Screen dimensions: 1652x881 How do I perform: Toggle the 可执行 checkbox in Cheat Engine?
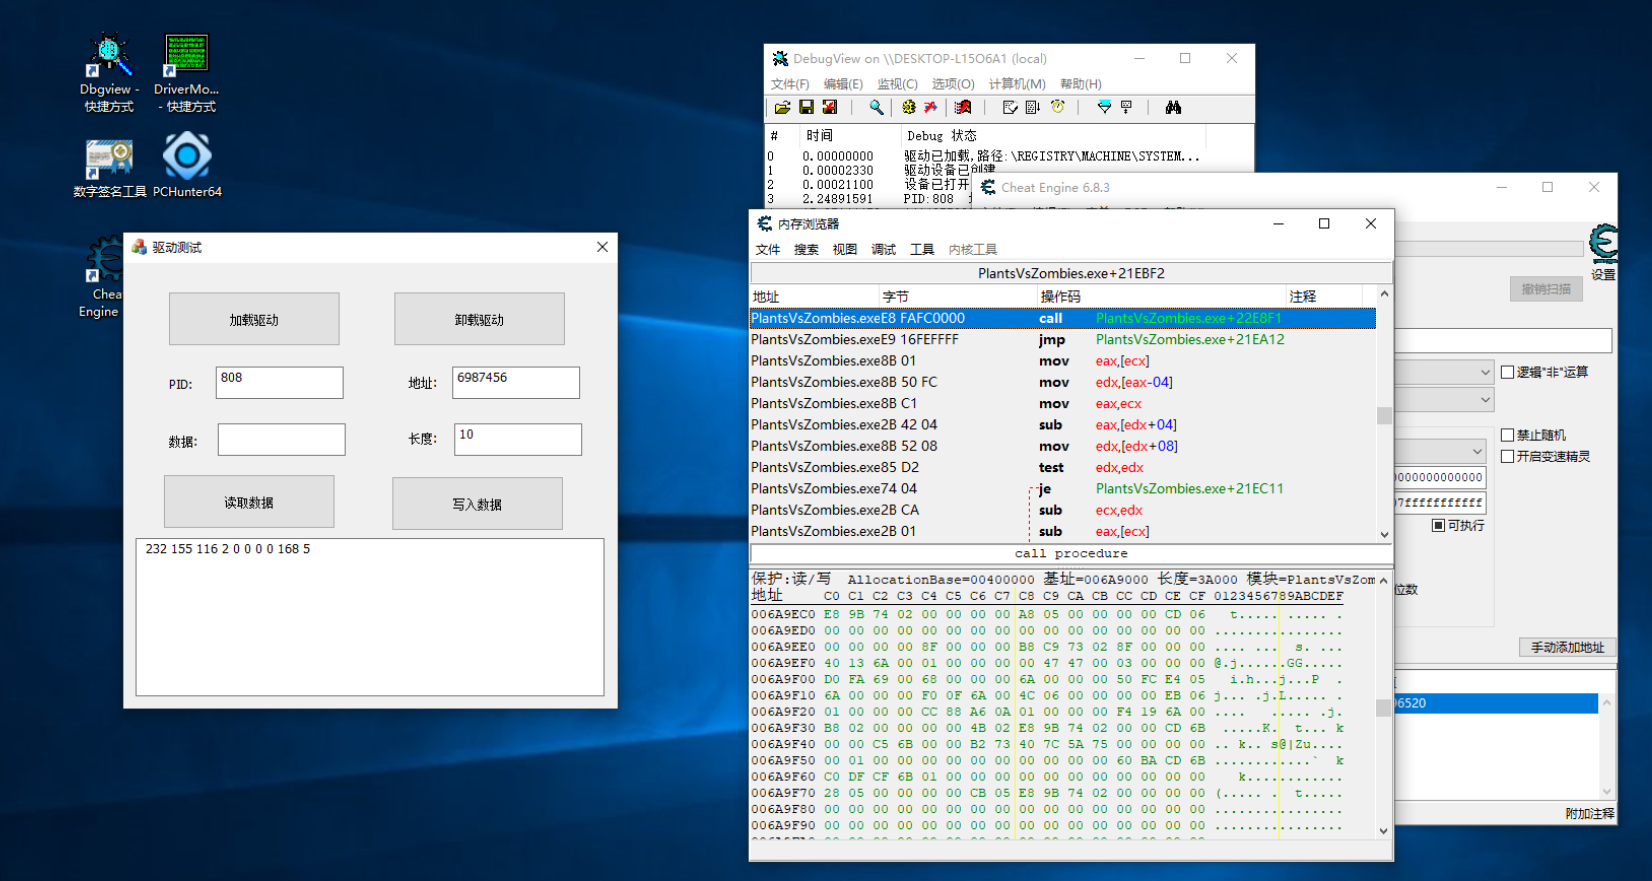tap(1438, 525)
